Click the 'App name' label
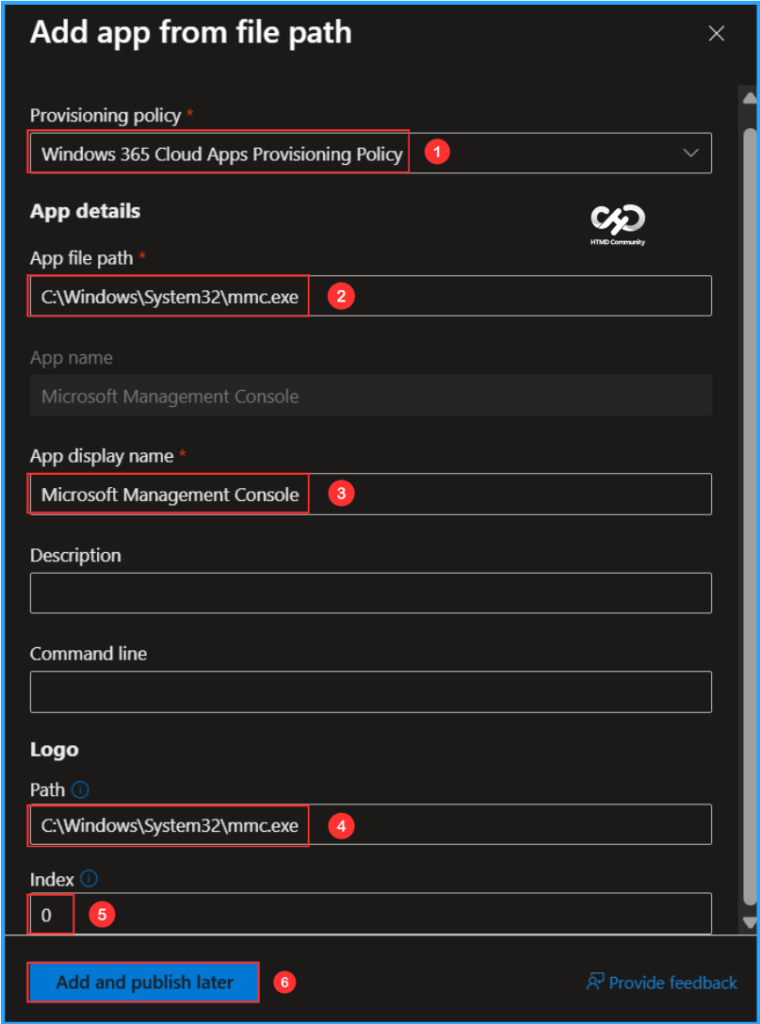 pos(71,358)
